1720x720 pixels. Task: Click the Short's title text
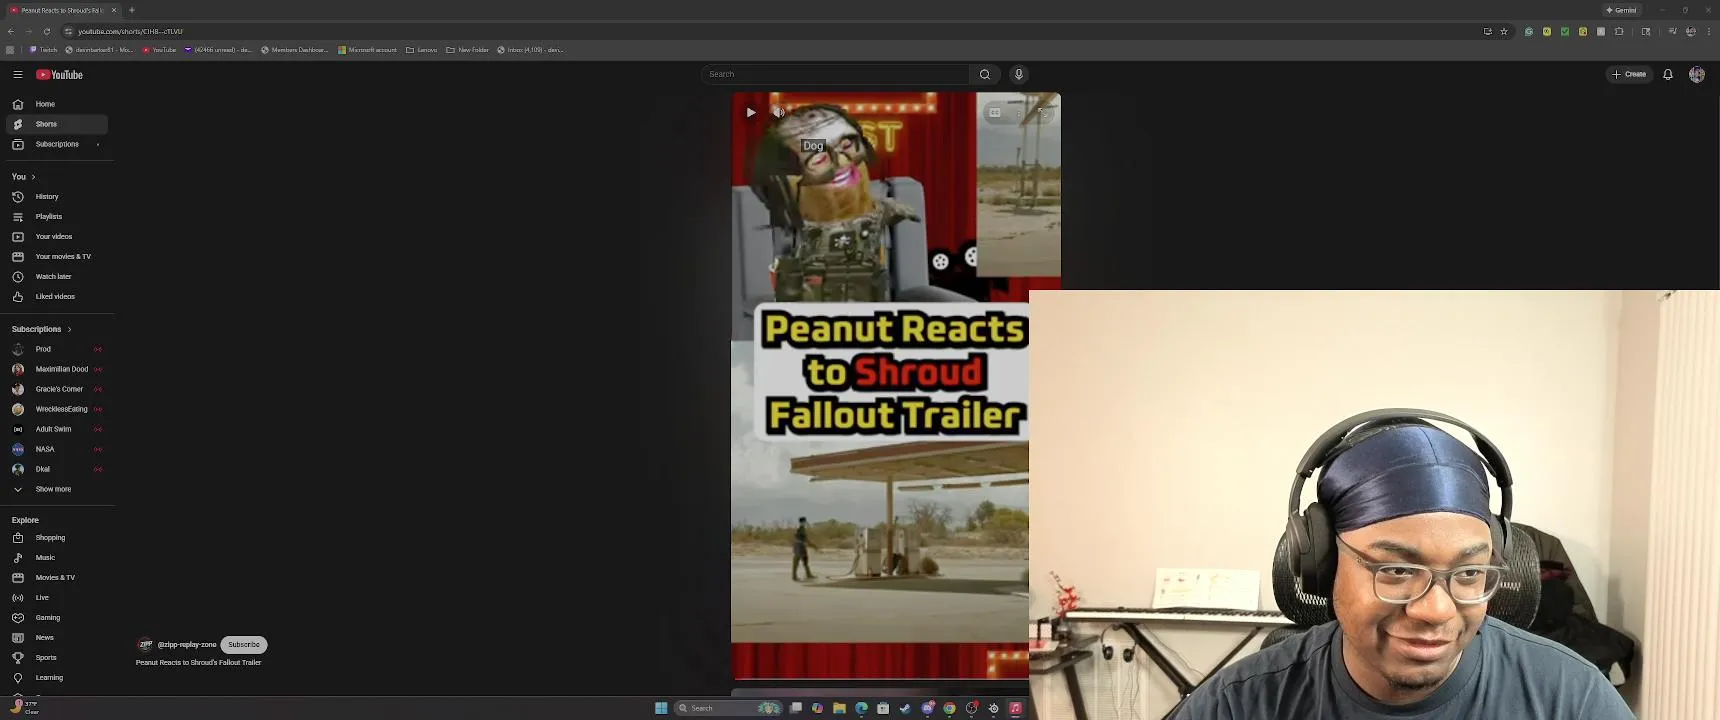pyautogui.click(x=198, y=663)
